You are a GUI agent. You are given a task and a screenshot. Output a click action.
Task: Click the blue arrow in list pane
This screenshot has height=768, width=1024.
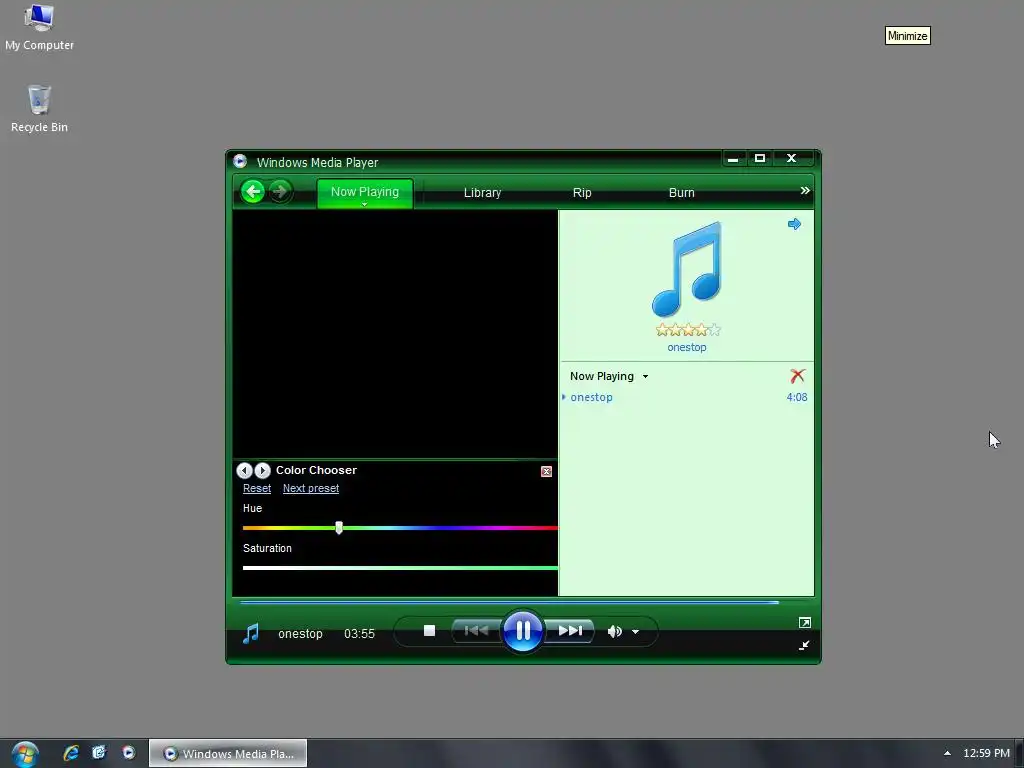pos(794,224)
